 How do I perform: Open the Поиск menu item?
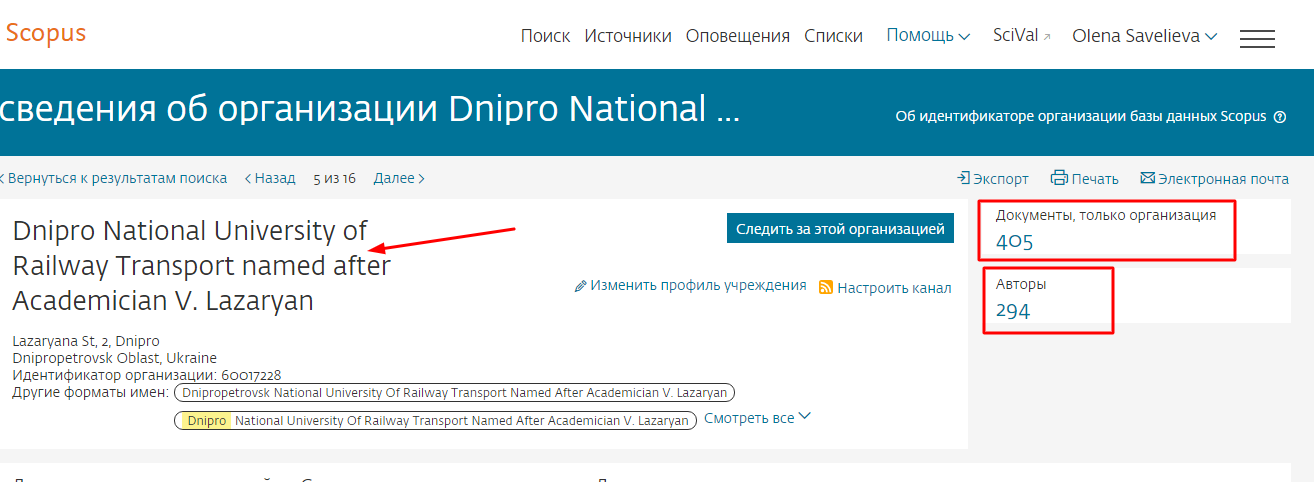click(x=545, y=36)
